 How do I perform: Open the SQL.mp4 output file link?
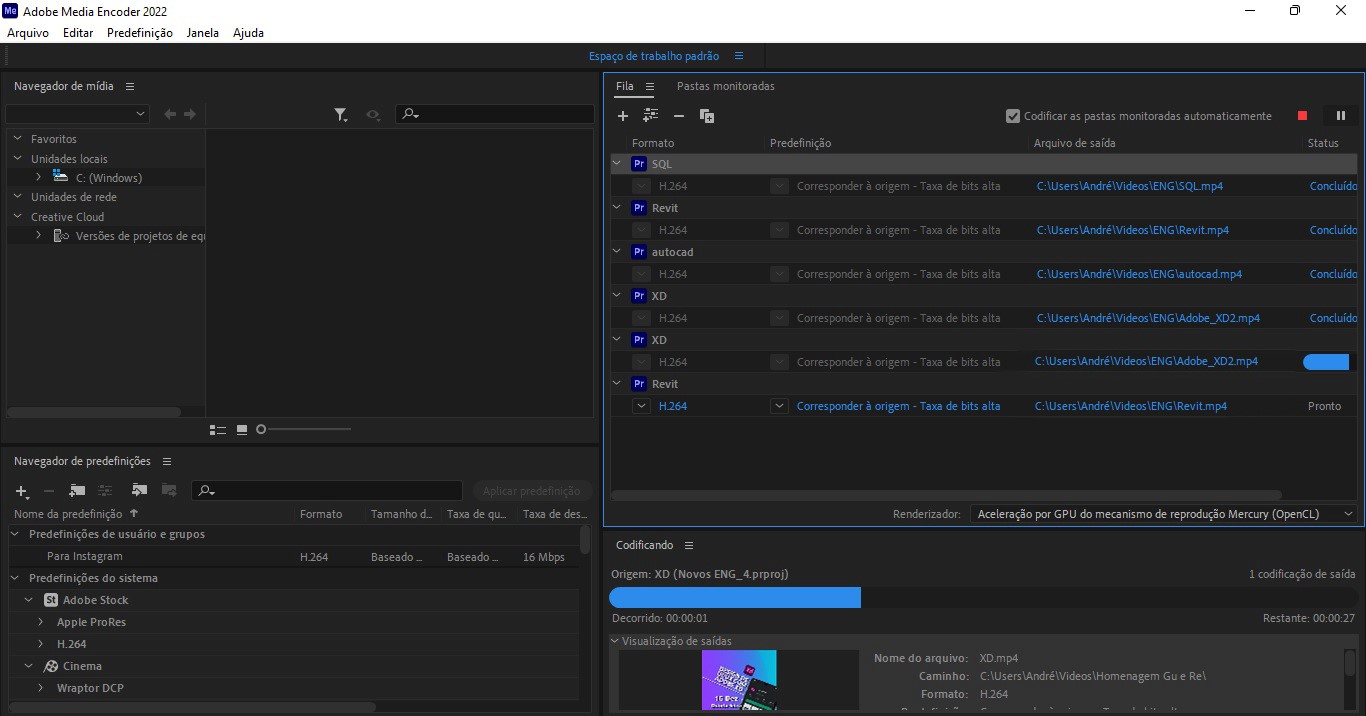tap(1130, 186)
